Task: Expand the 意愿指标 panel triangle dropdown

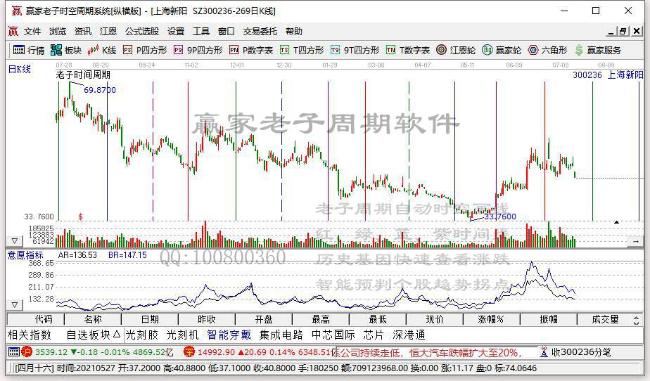Action: (15, 305)
